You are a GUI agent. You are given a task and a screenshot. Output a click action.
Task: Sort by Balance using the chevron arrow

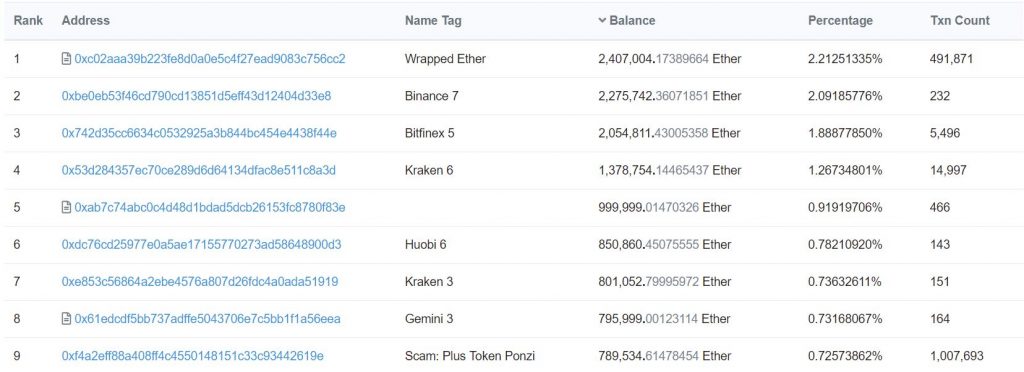coord(602,20)
